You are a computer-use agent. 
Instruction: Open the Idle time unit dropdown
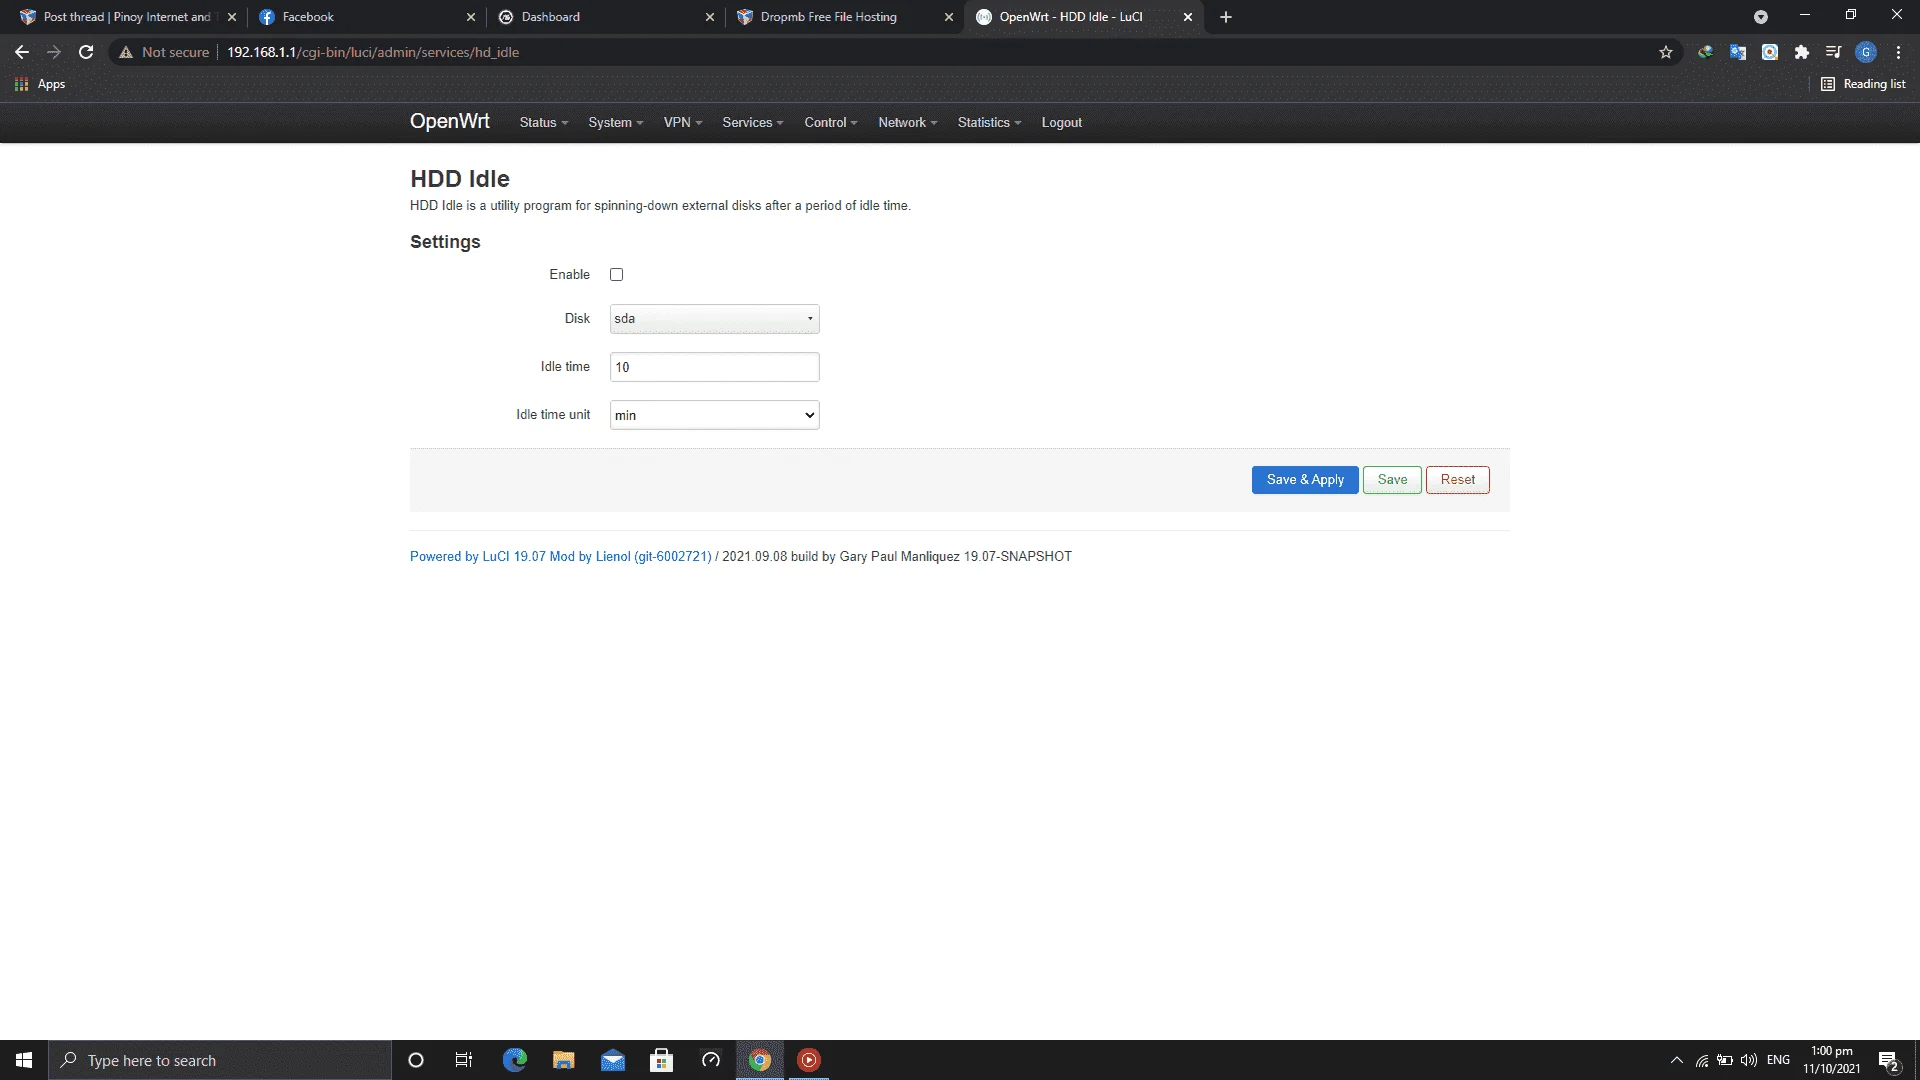tap(714, 415)
